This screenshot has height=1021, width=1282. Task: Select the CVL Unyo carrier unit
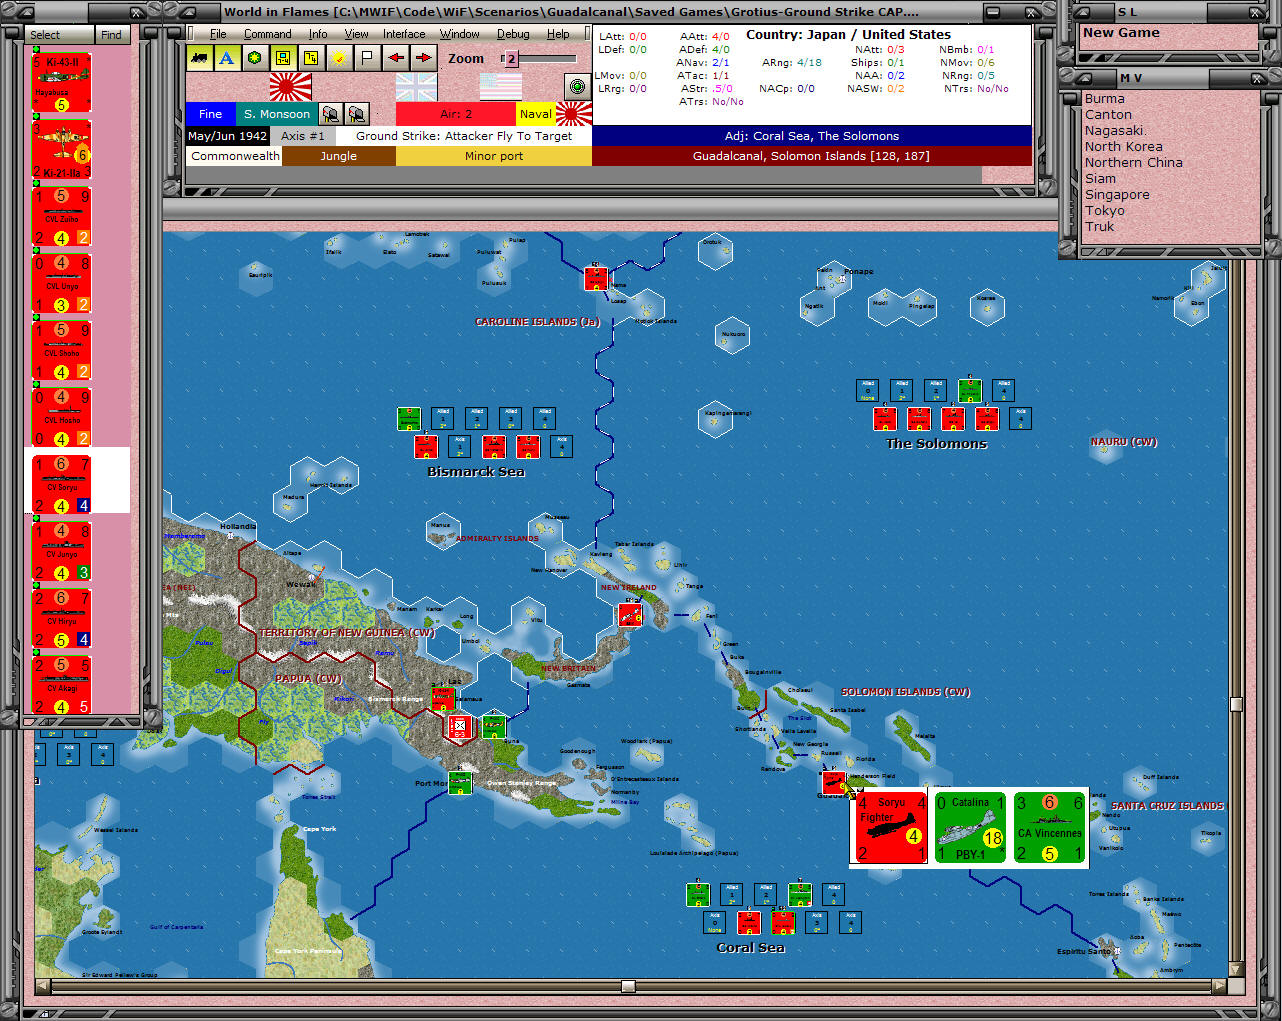click(x=62, y=284)
